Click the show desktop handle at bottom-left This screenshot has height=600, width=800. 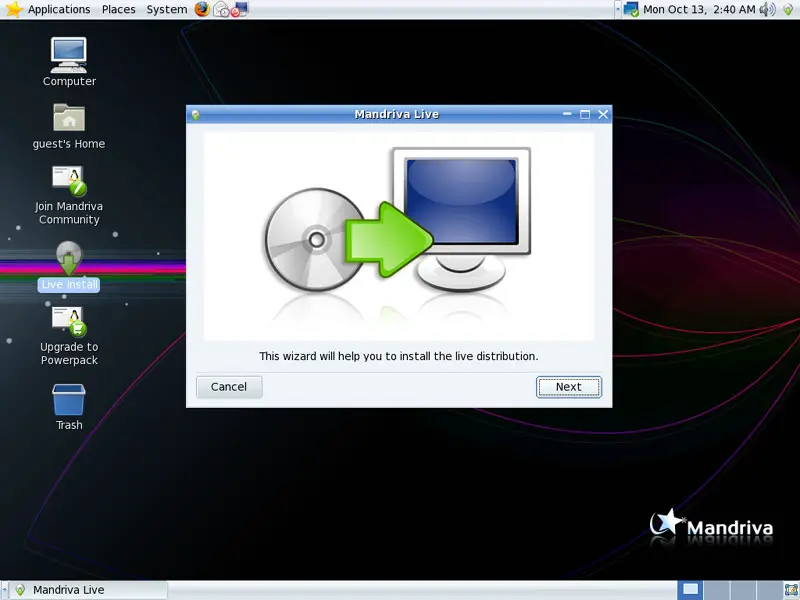pyautogui.click(x=4, y=590)
